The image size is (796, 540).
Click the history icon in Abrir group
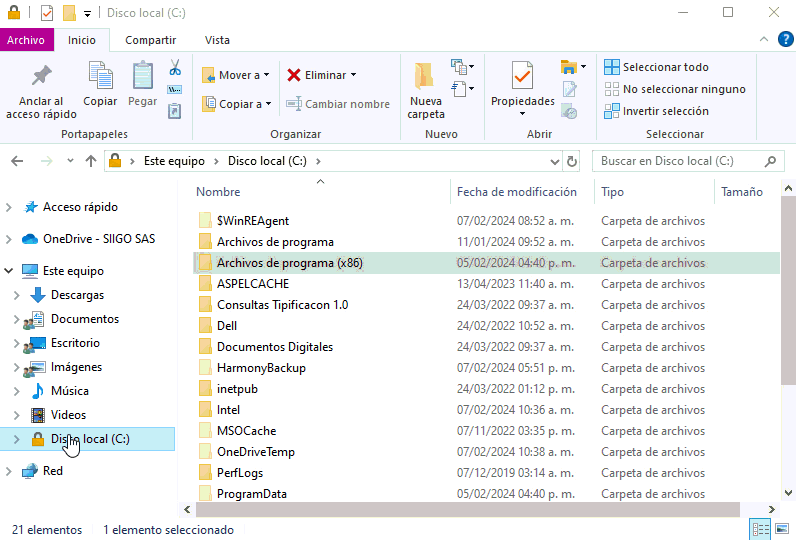click(569, 111)
